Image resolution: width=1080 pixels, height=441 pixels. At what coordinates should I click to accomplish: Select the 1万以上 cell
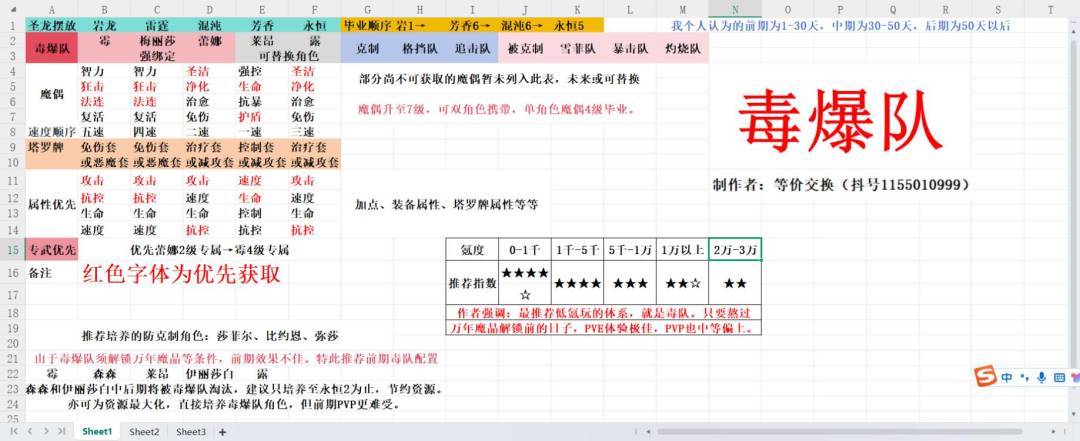pos(682,249)
